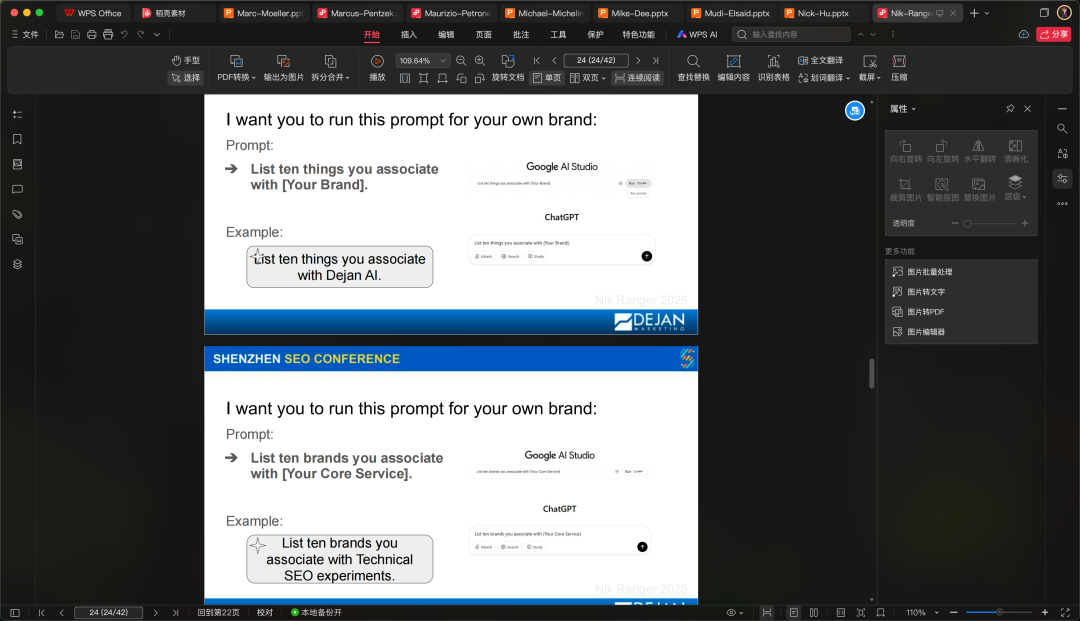Click 向右旋转 rotate right
Viewport: 1080px width, 621px height.
(x=906, y=151)
